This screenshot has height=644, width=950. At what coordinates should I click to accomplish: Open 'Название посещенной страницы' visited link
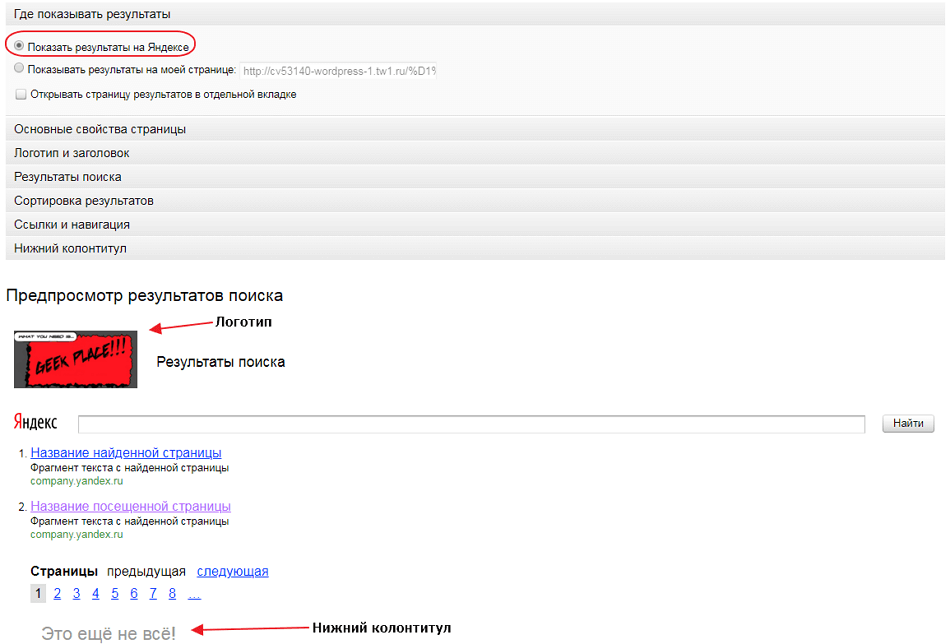tap(130, 506)
